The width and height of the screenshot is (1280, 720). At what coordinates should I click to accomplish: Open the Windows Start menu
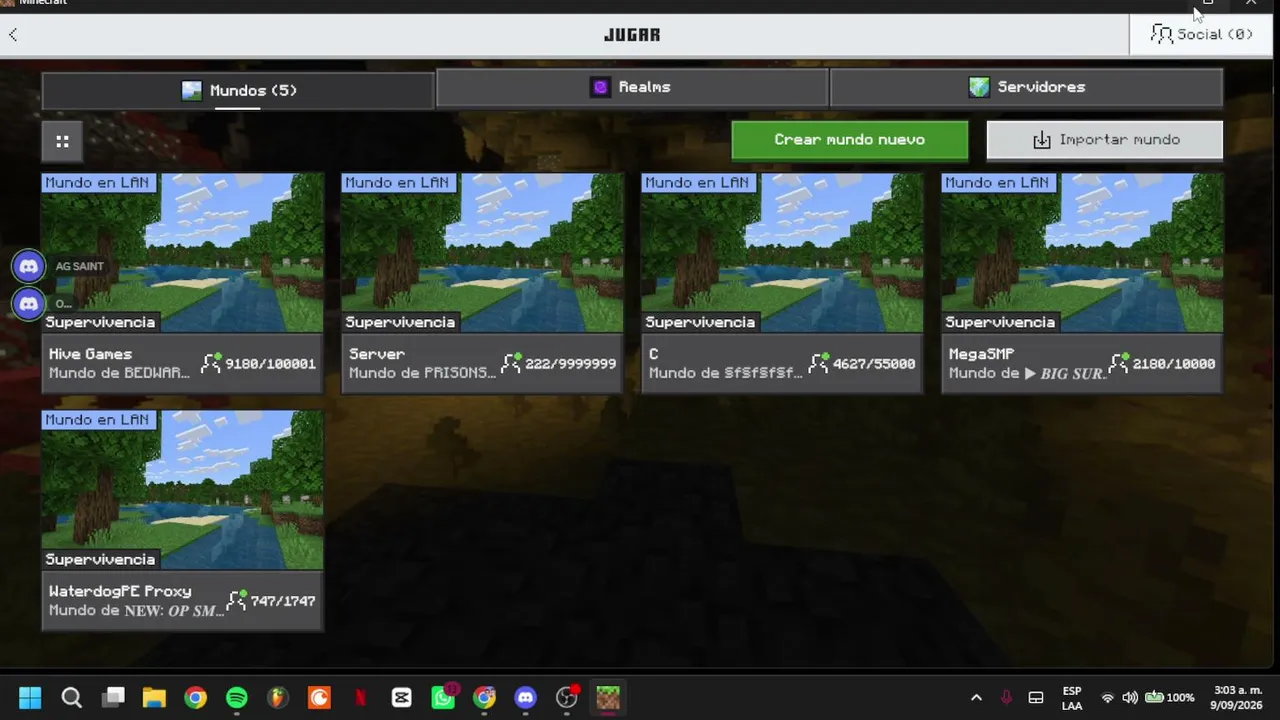(x=30, y=697)
